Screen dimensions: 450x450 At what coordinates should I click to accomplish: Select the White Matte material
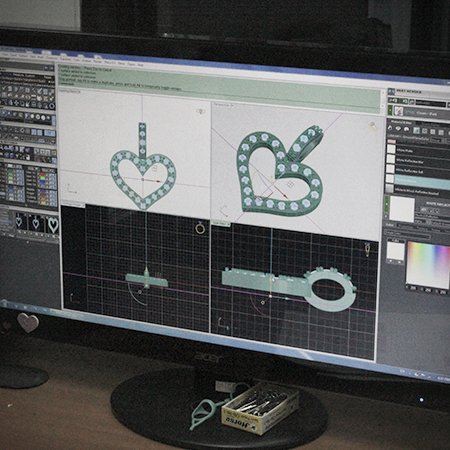[x=405, y=151]
